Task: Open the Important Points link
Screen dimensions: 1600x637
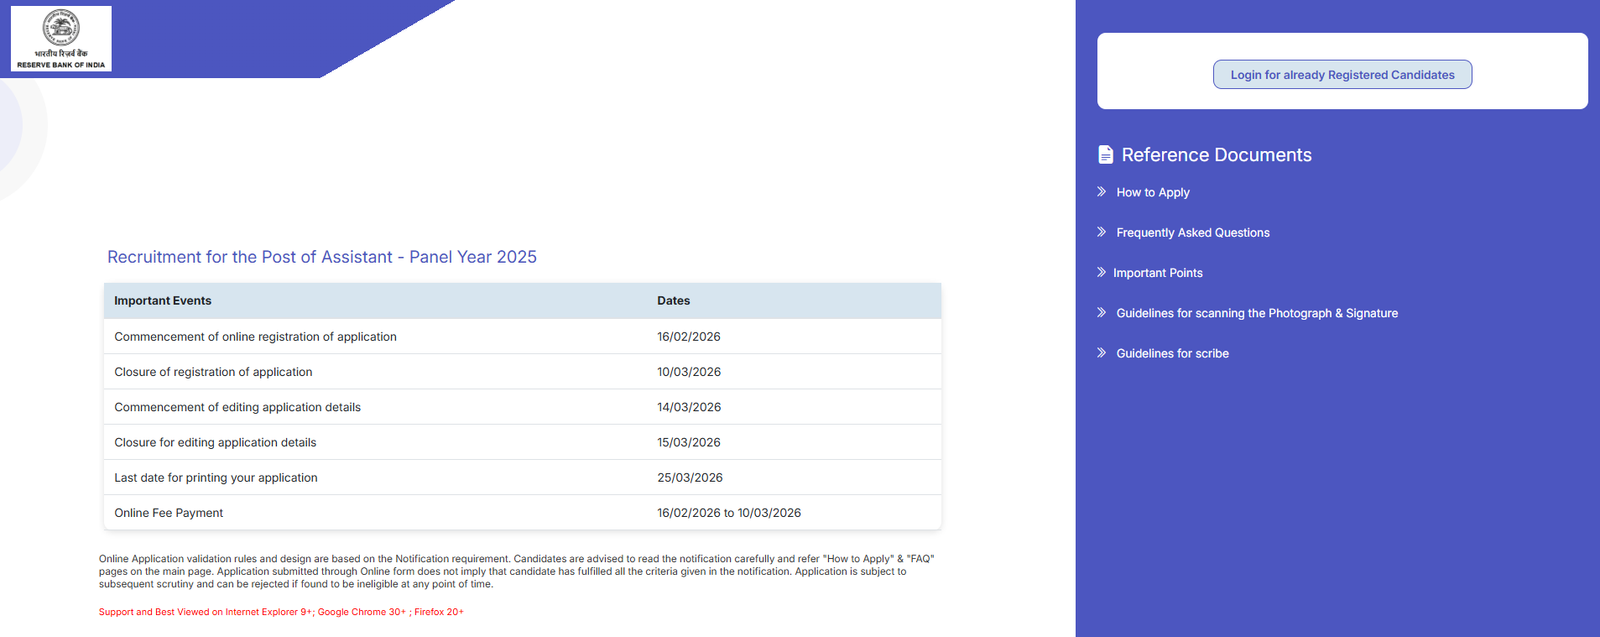Action: coord(1157,273)
